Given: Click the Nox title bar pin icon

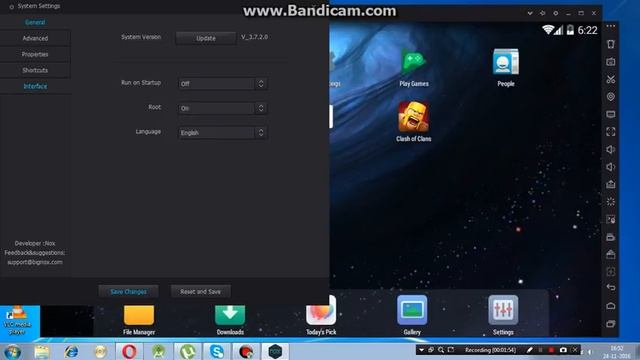Looking at the screenshot, I should 542,13.
